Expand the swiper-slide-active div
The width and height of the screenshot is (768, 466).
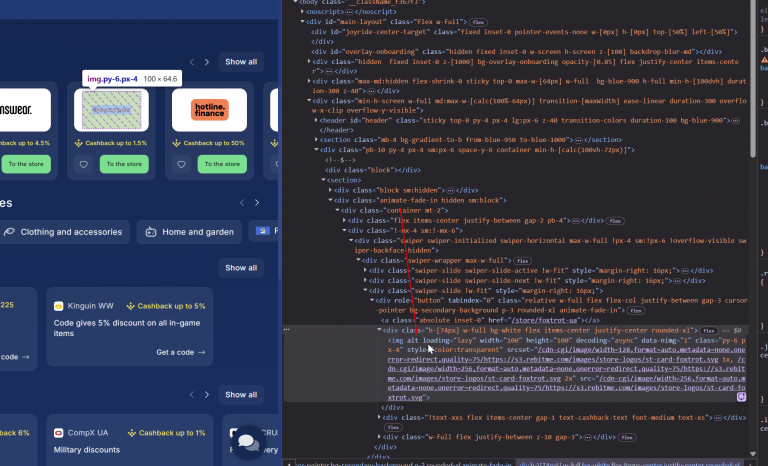tap(365, 270)
